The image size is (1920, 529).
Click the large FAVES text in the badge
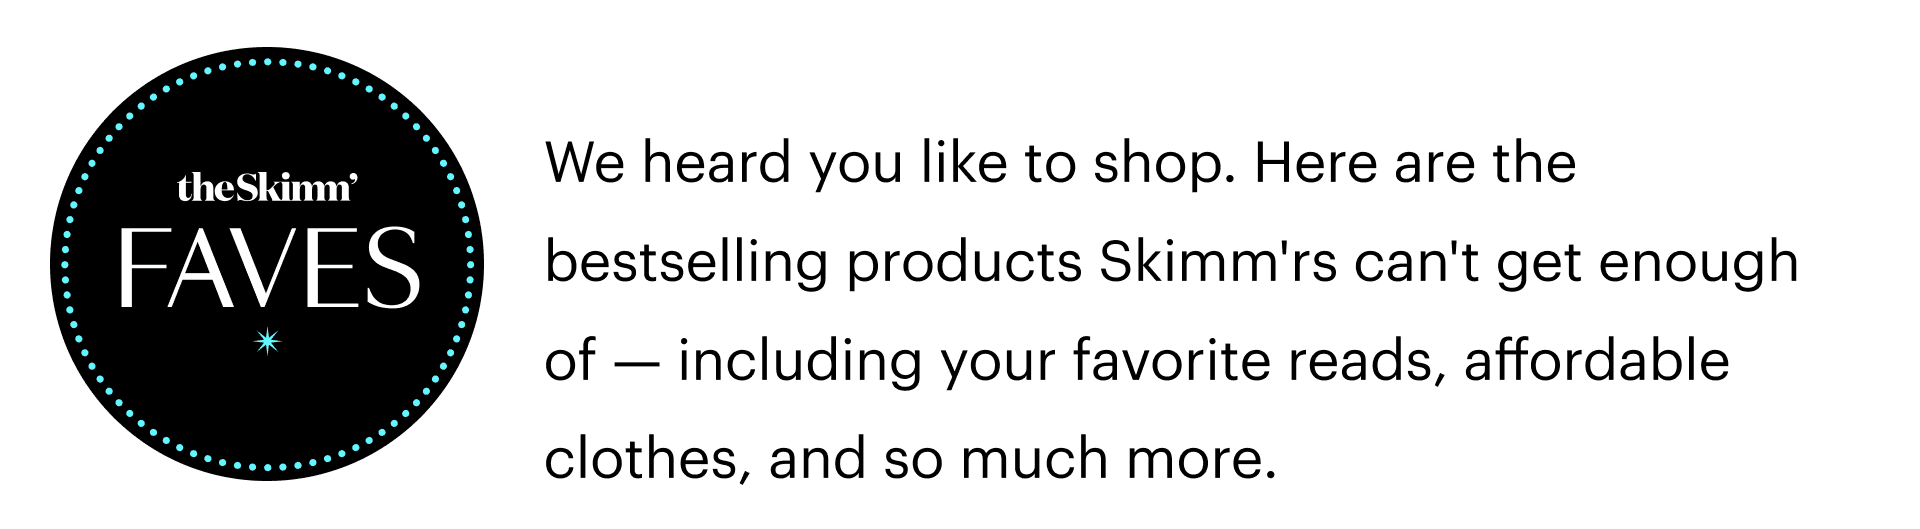point(268,268)
